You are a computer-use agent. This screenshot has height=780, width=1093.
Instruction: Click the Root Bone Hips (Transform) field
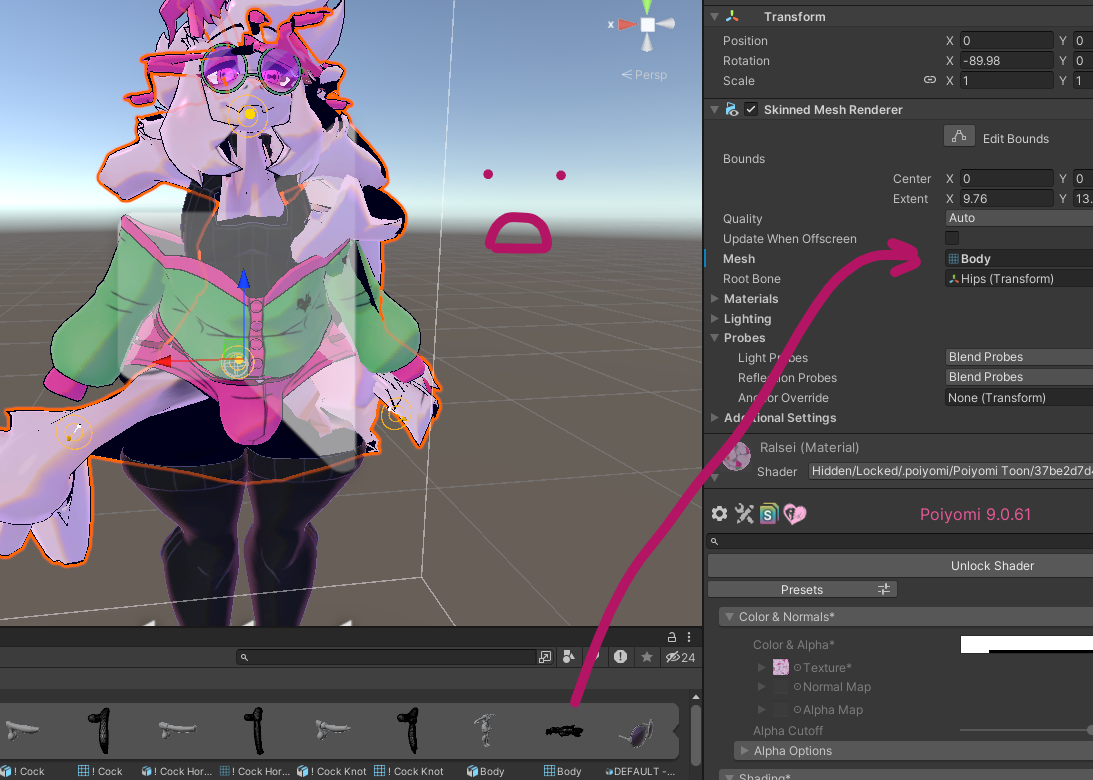[1019, 279]
